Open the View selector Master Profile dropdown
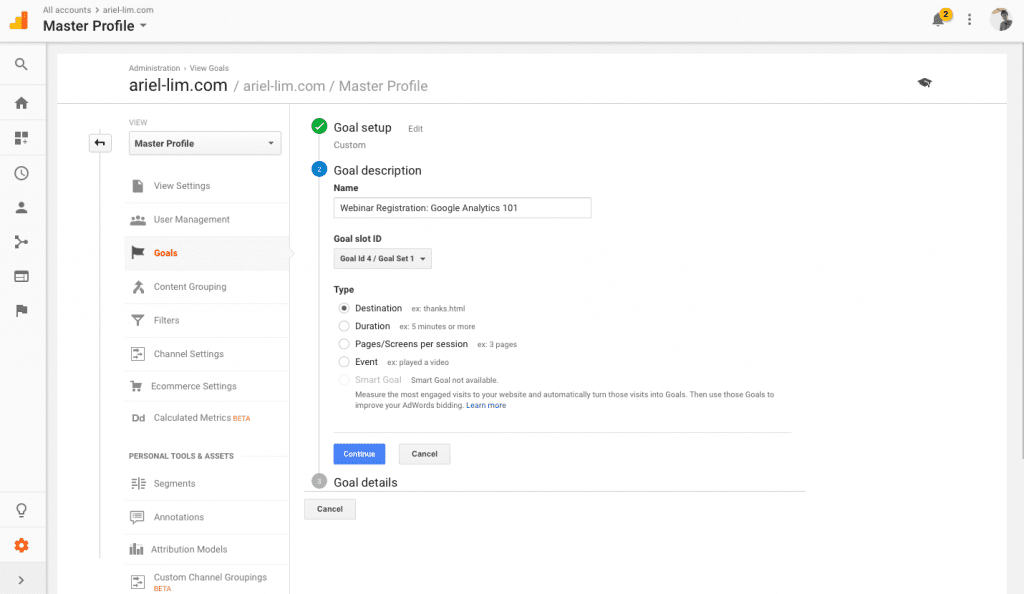 (x=205, y=144)
